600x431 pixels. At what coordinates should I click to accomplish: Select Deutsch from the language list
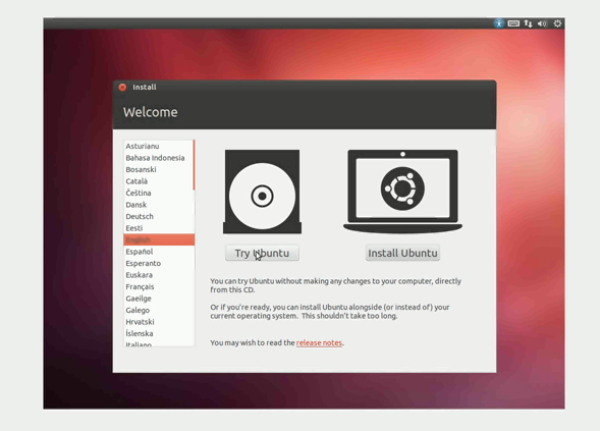(x=140, y=216)
